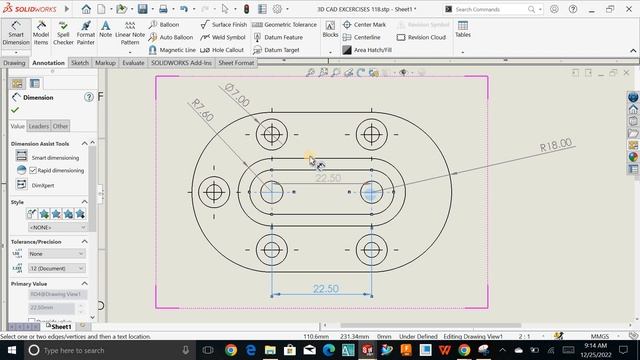Open the style NONE dropdown
The width and height of the screenshot is (640, 360).
(x=57, y=227)
